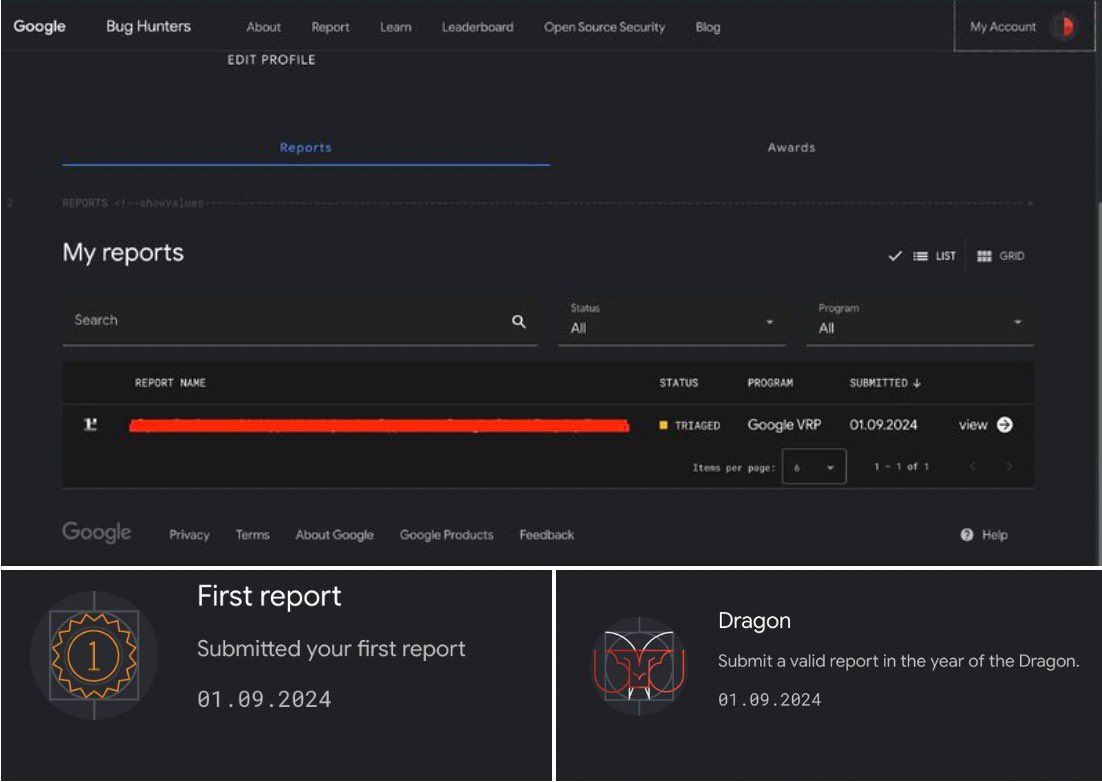Open the About Google footer link

click(x=335, y=535)
